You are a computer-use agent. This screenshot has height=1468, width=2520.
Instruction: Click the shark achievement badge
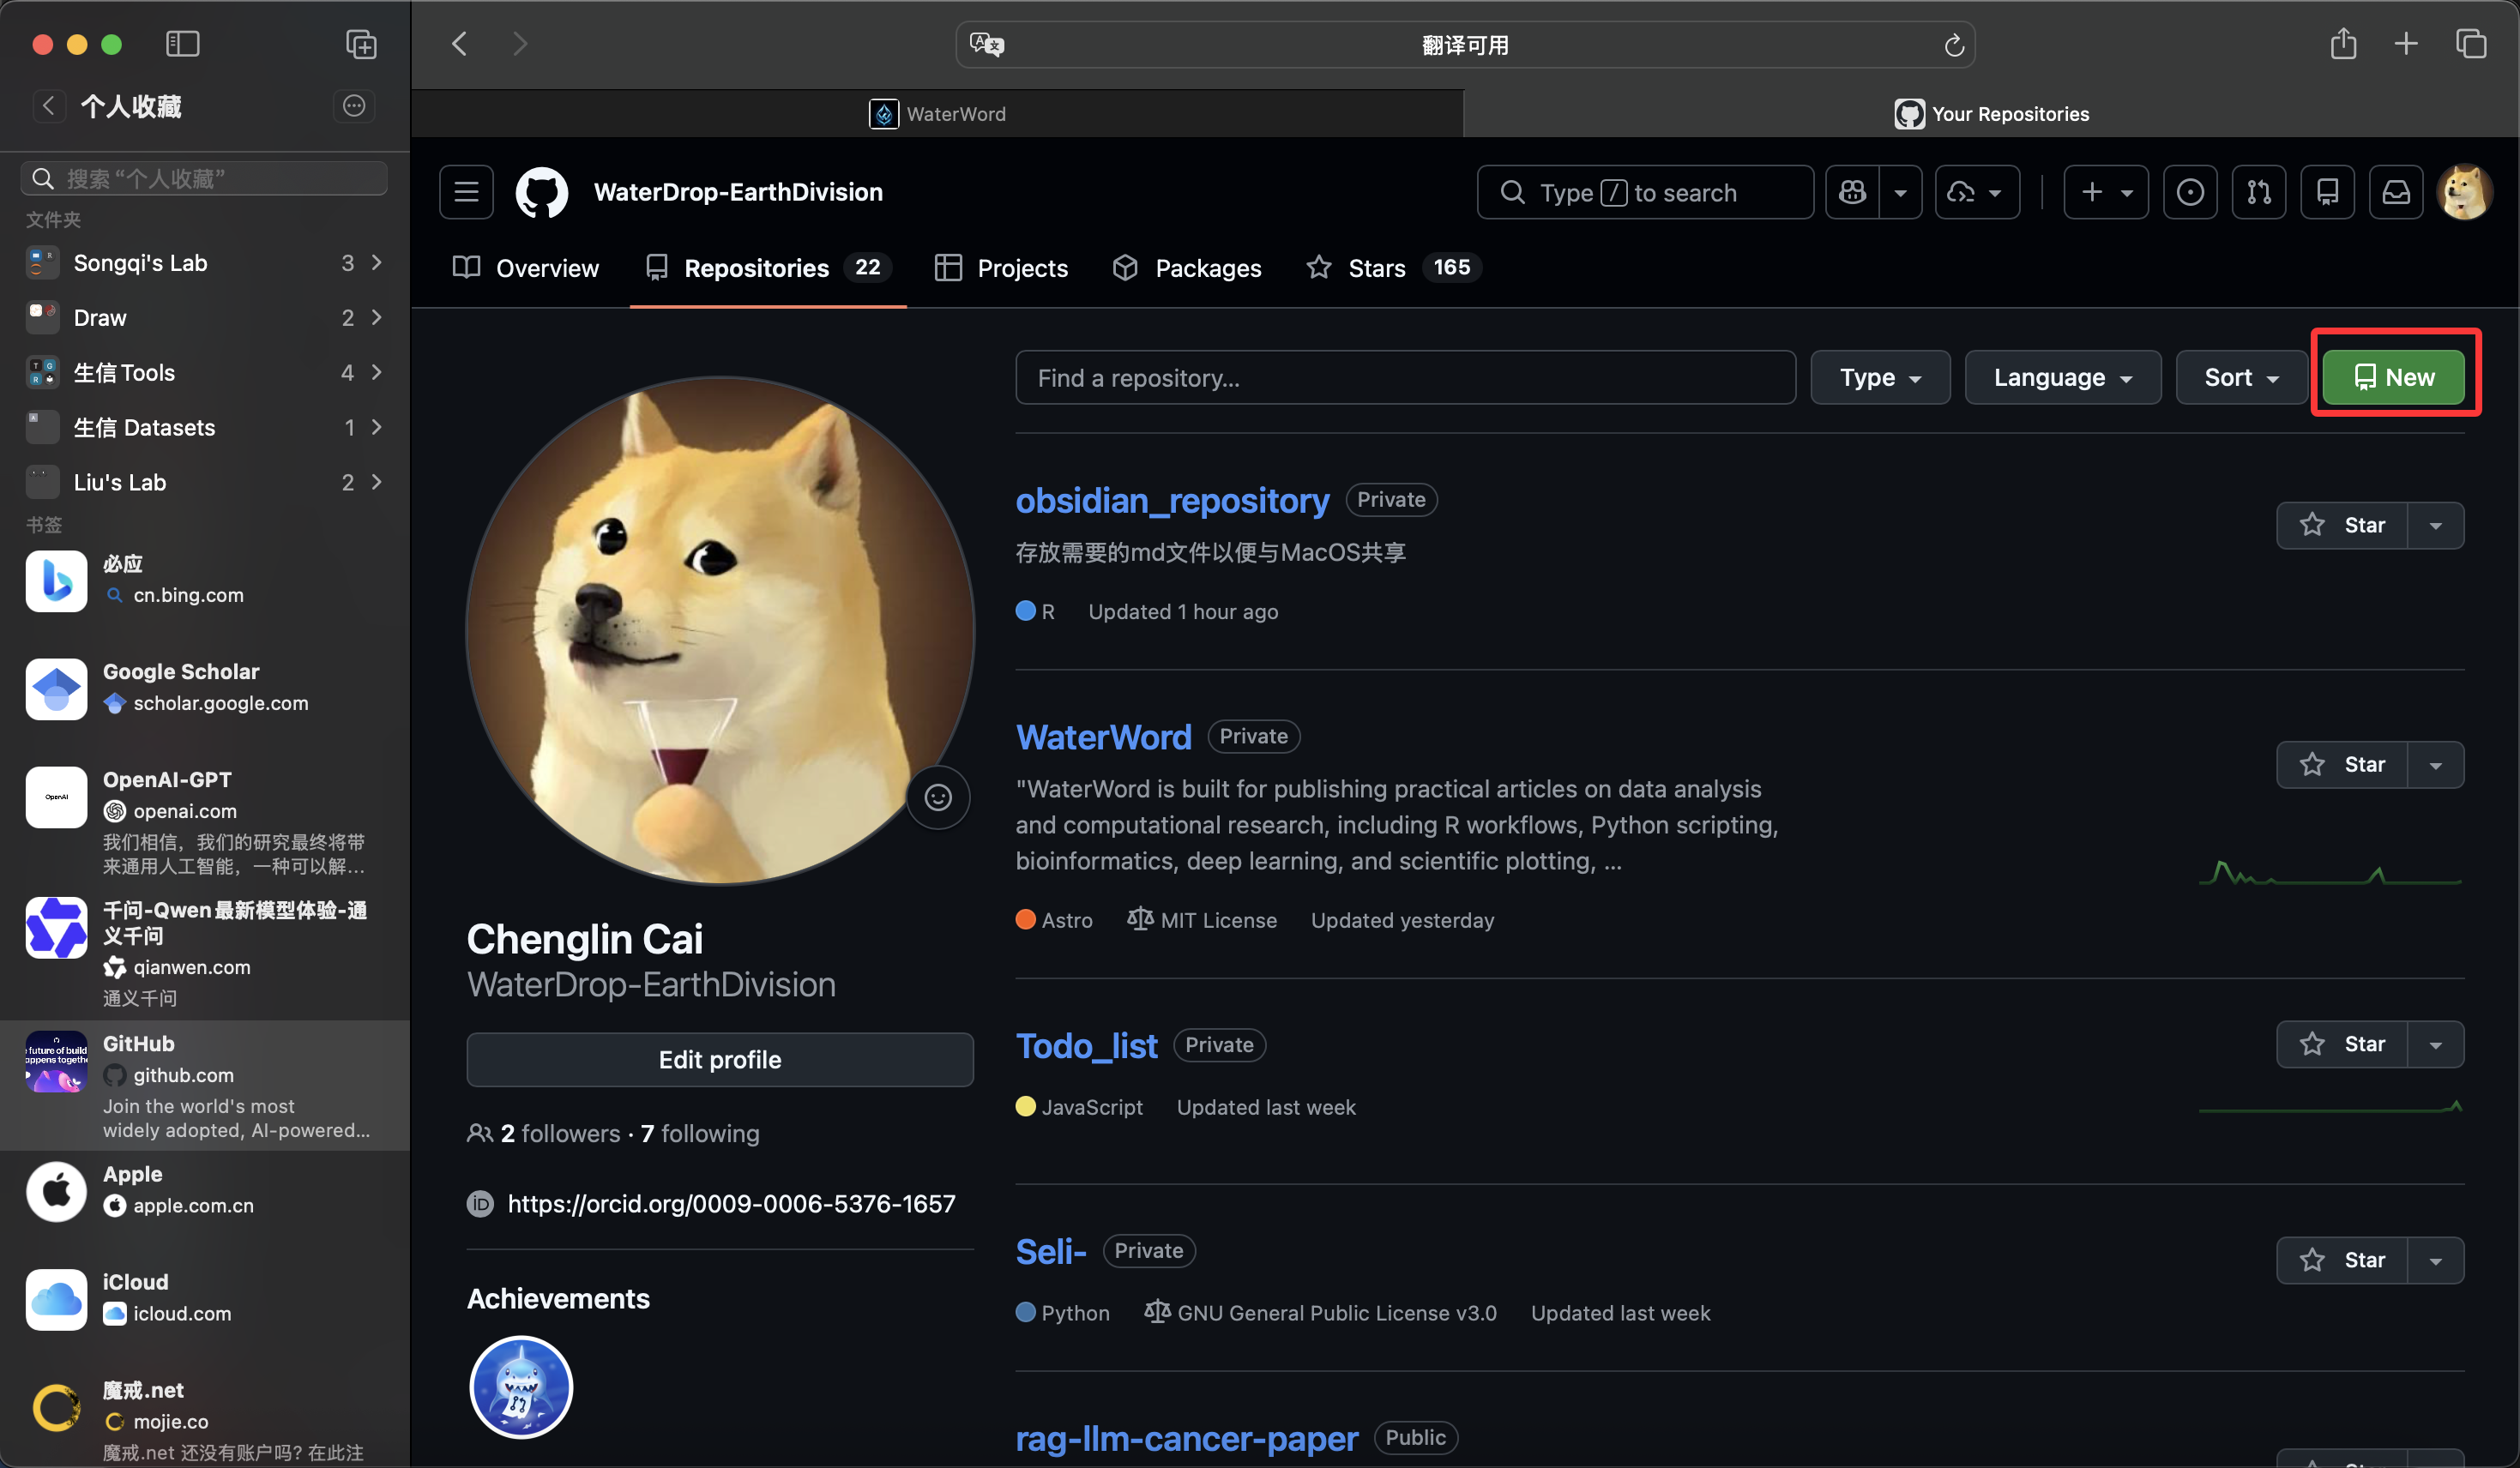tap(521, 1387)
